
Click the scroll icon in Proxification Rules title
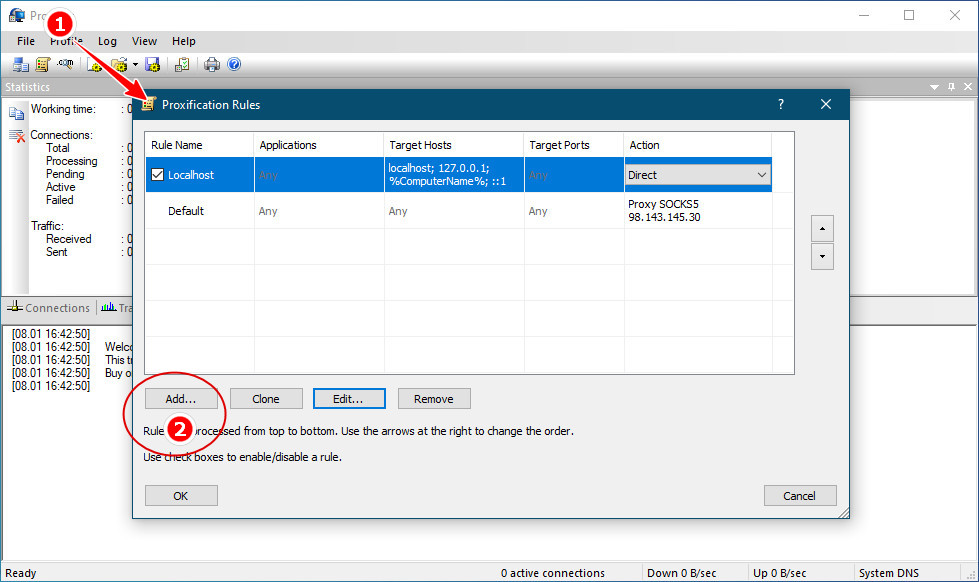(x=148, y=104)
